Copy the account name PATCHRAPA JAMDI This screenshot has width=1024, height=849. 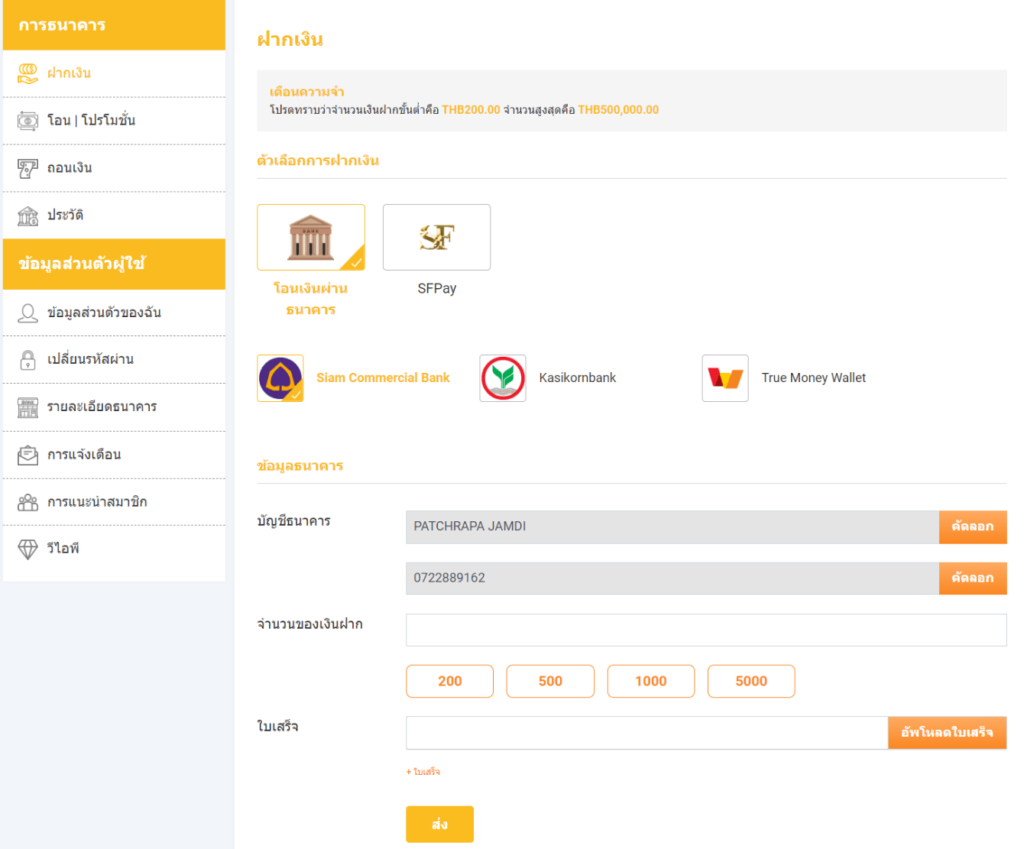click(x=972, y=527)
